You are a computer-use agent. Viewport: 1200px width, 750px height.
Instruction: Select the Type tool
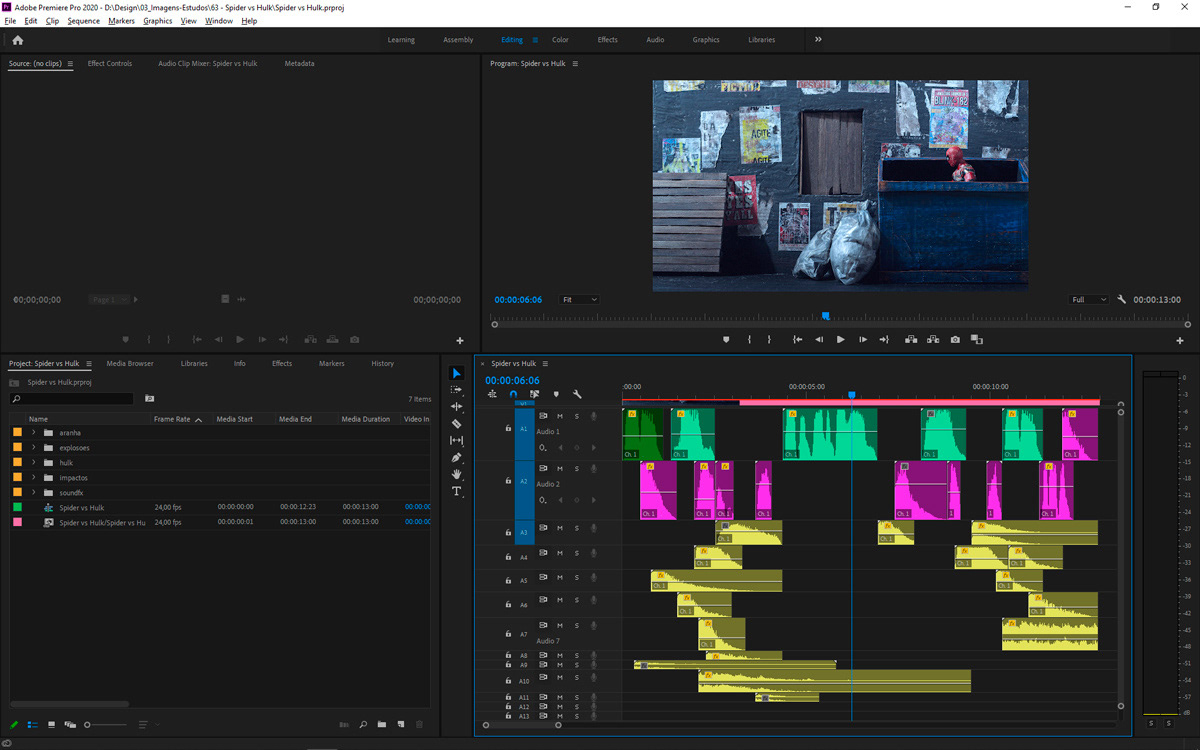(x=457, y=491)
